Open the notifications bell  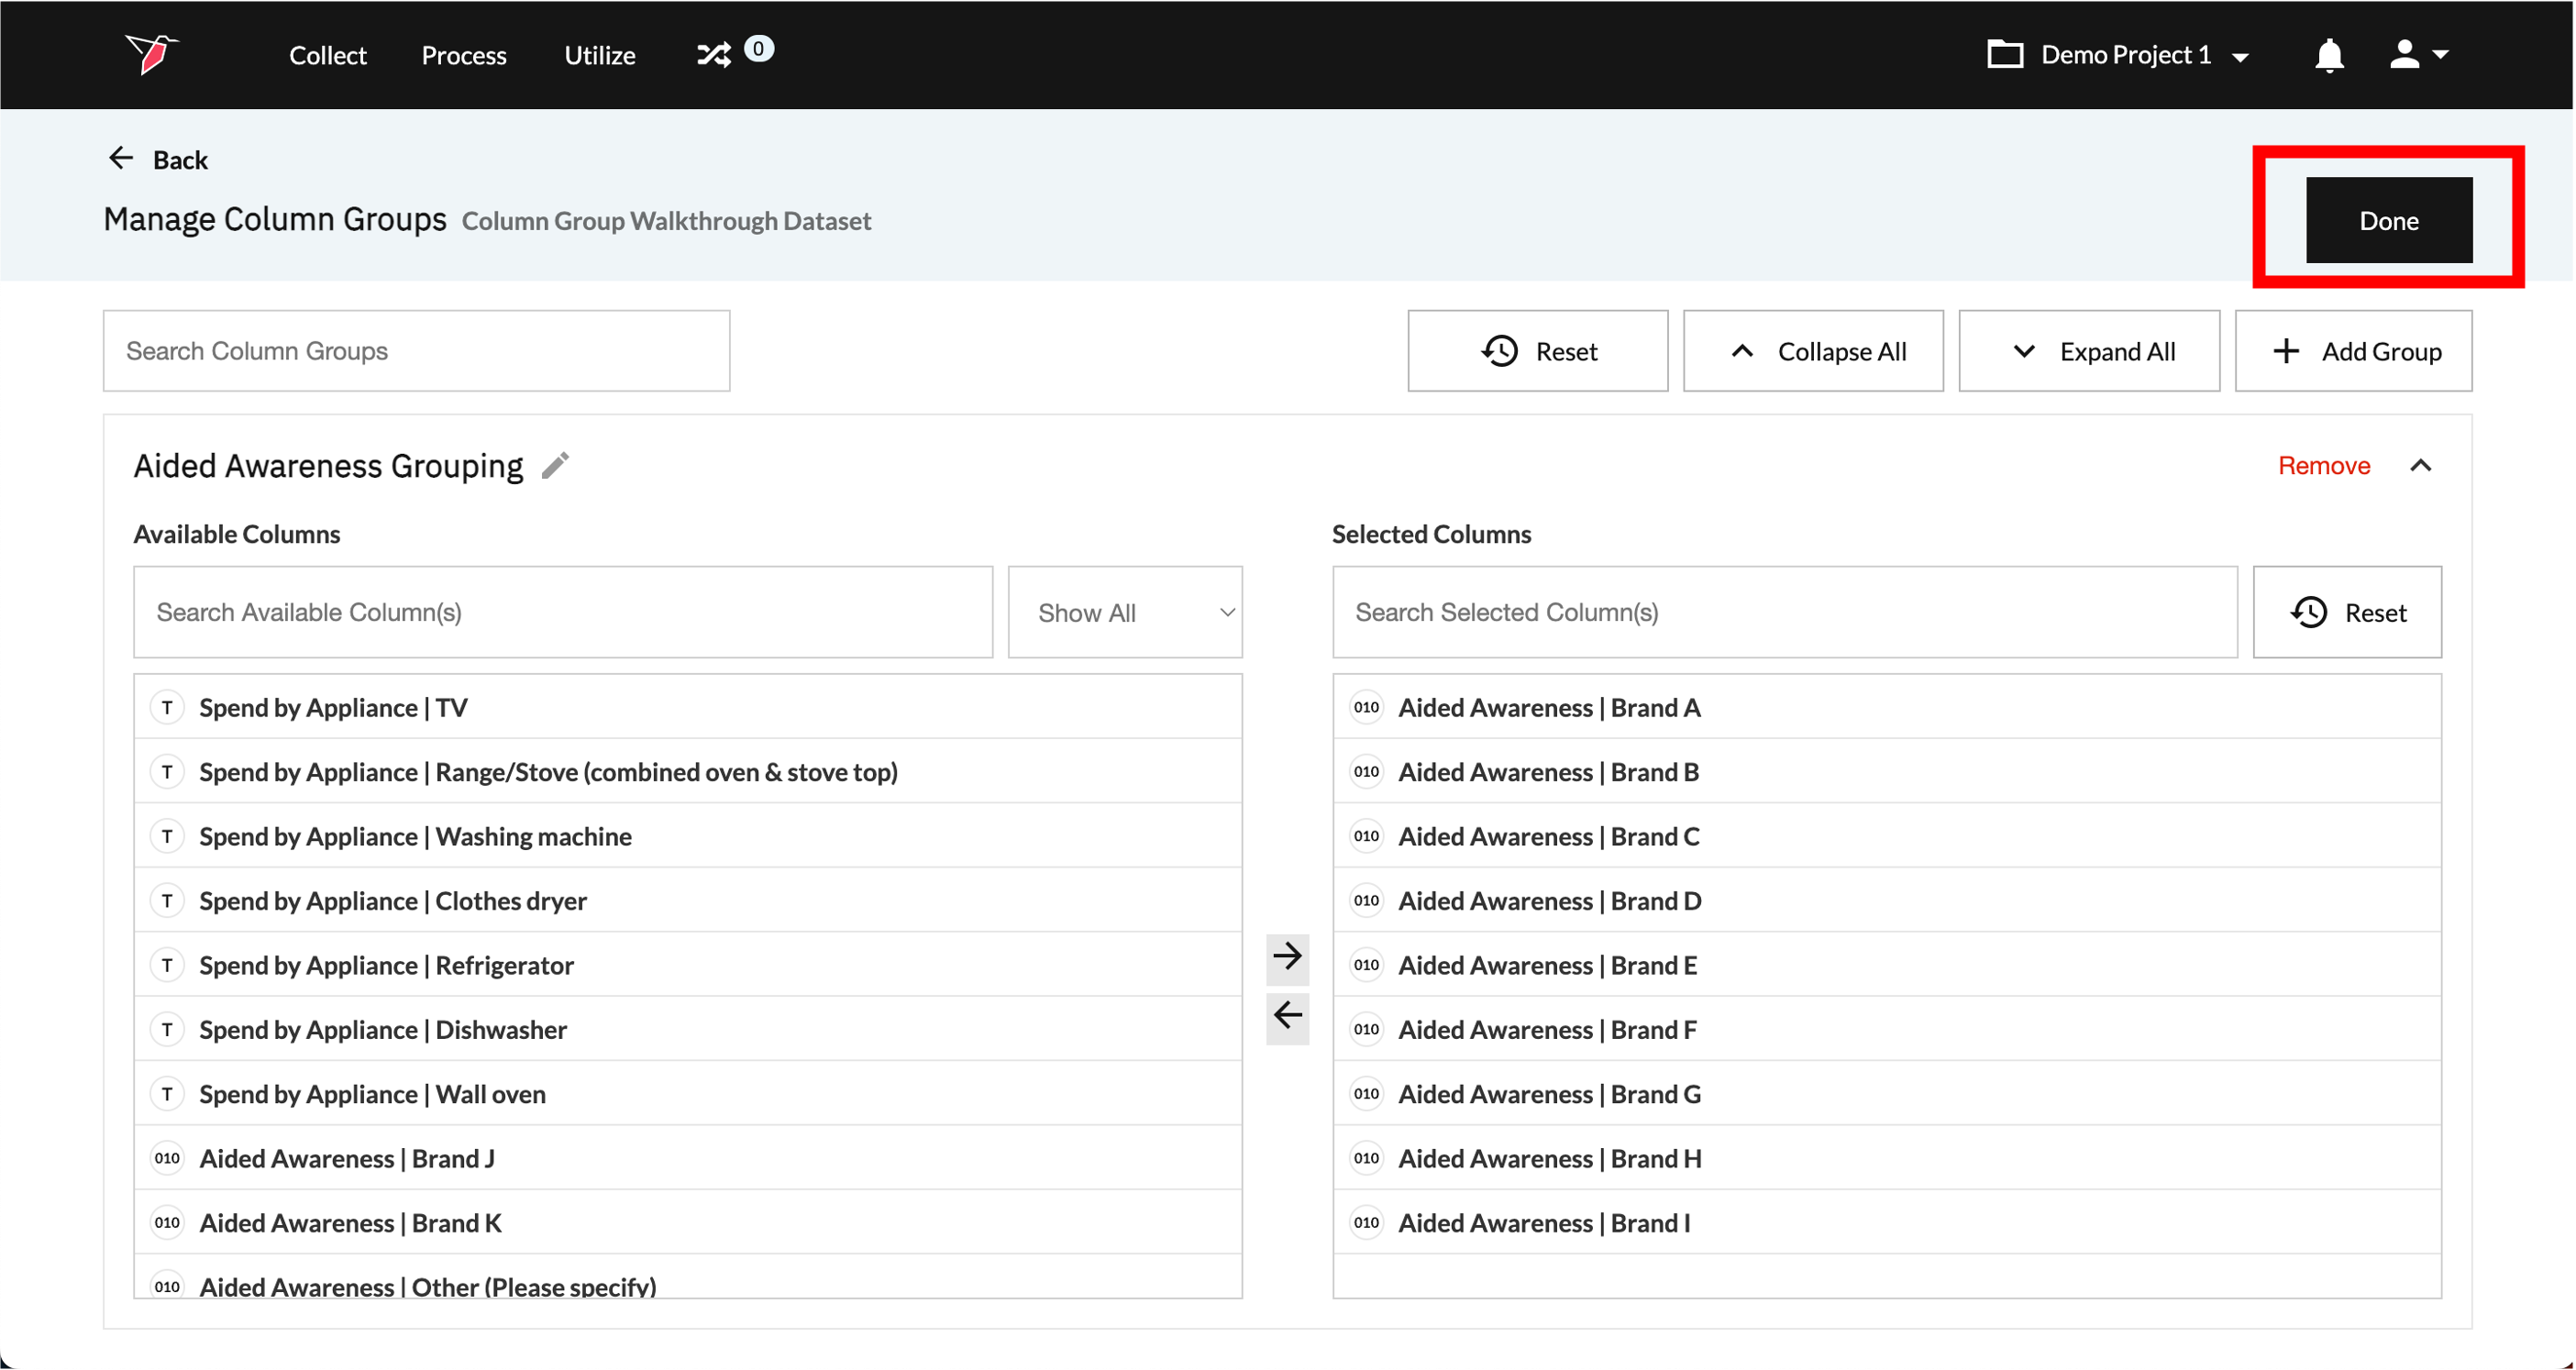pyautogui.click(x=2329, y=55)
